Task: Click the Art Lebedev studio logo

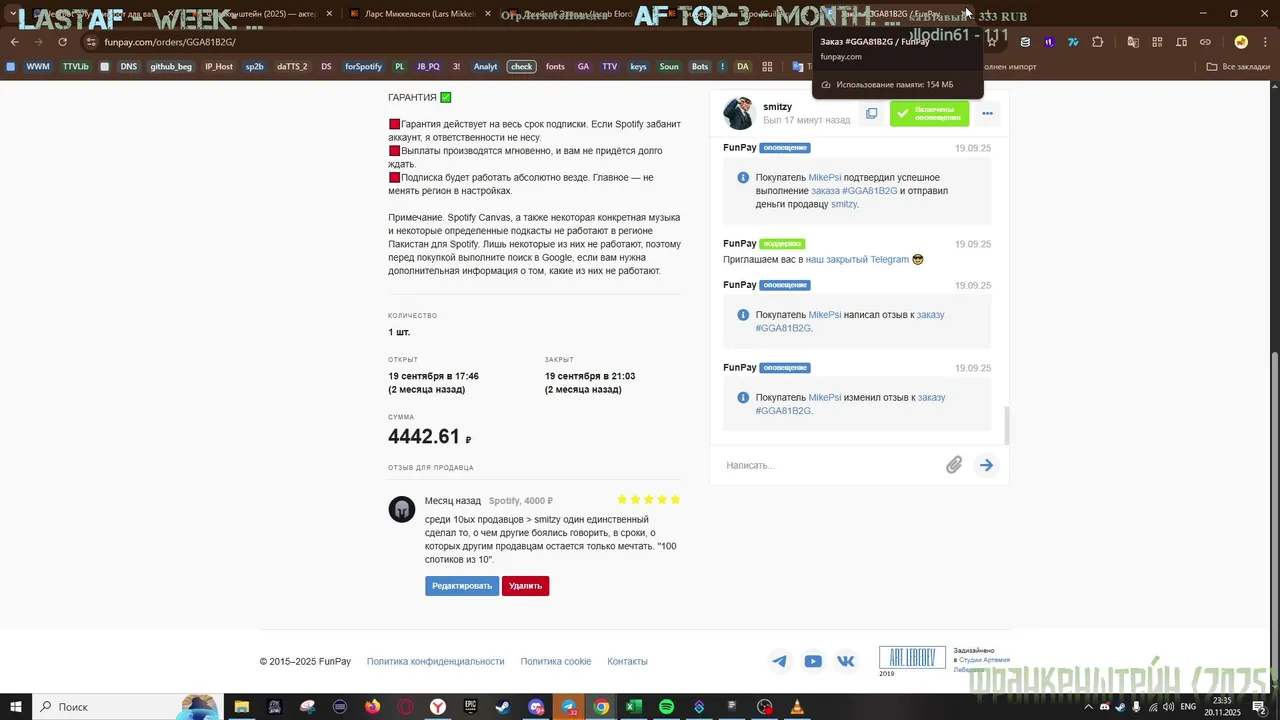Action: [x=912, y=658]
